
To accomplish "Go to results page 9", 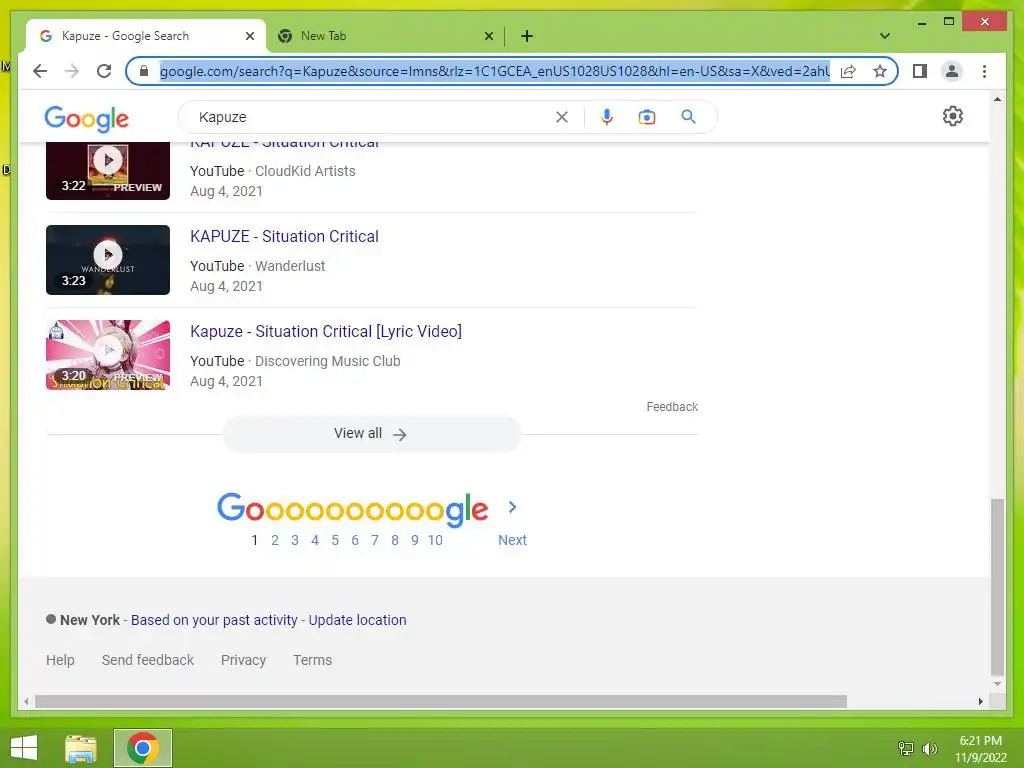I will [x=415, y=540].
